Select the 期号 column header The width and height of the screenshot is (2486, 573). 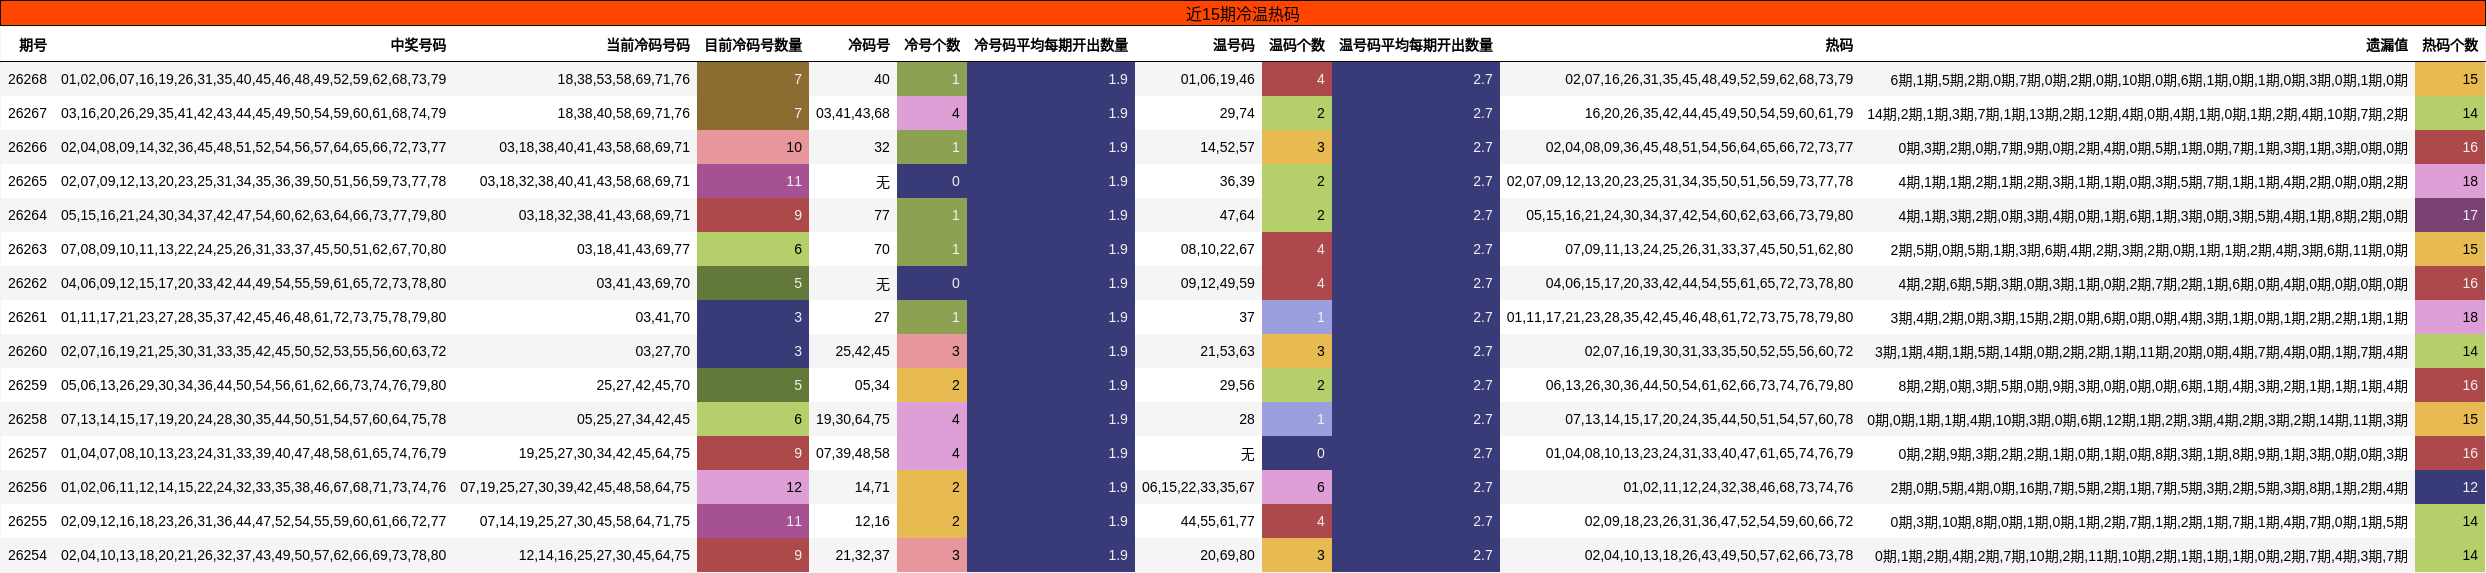(x=33, y=45)
